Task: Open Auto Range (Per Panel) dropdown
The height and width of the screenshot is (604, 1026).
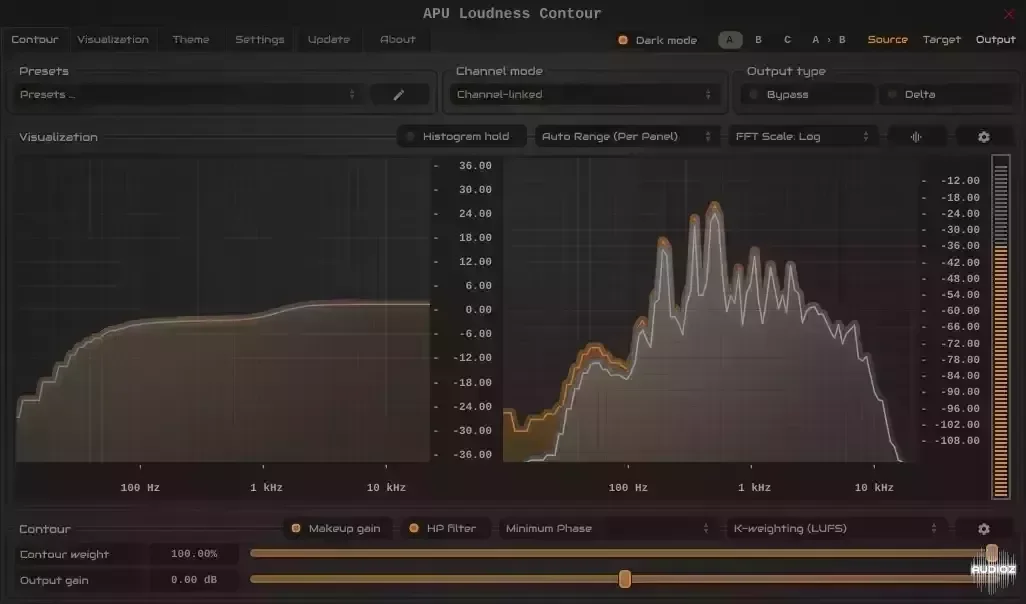Action: (627, 137)
